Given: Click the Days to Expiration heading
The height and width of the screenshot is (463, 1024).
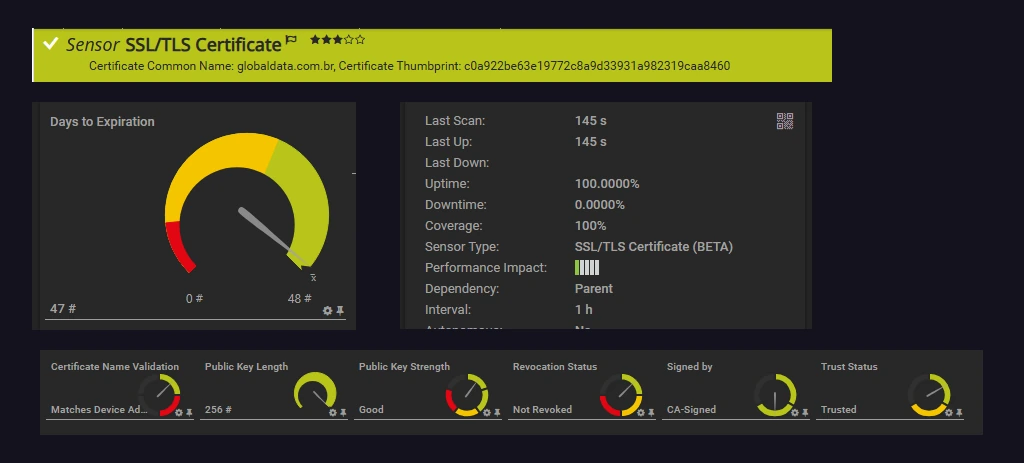Looking at the screenshot, I should pos(103,121).
